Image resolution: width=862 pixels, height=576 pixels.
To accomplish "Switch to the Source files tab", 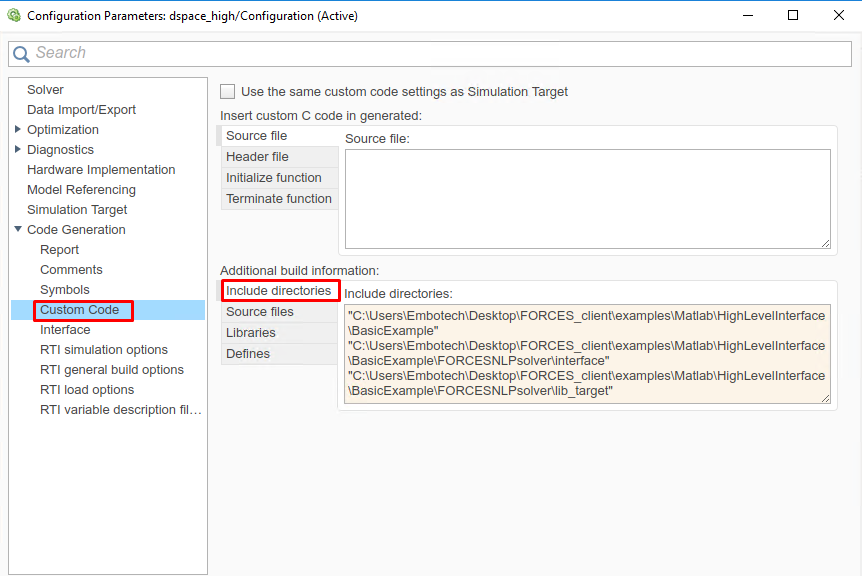I will [260, 312].
